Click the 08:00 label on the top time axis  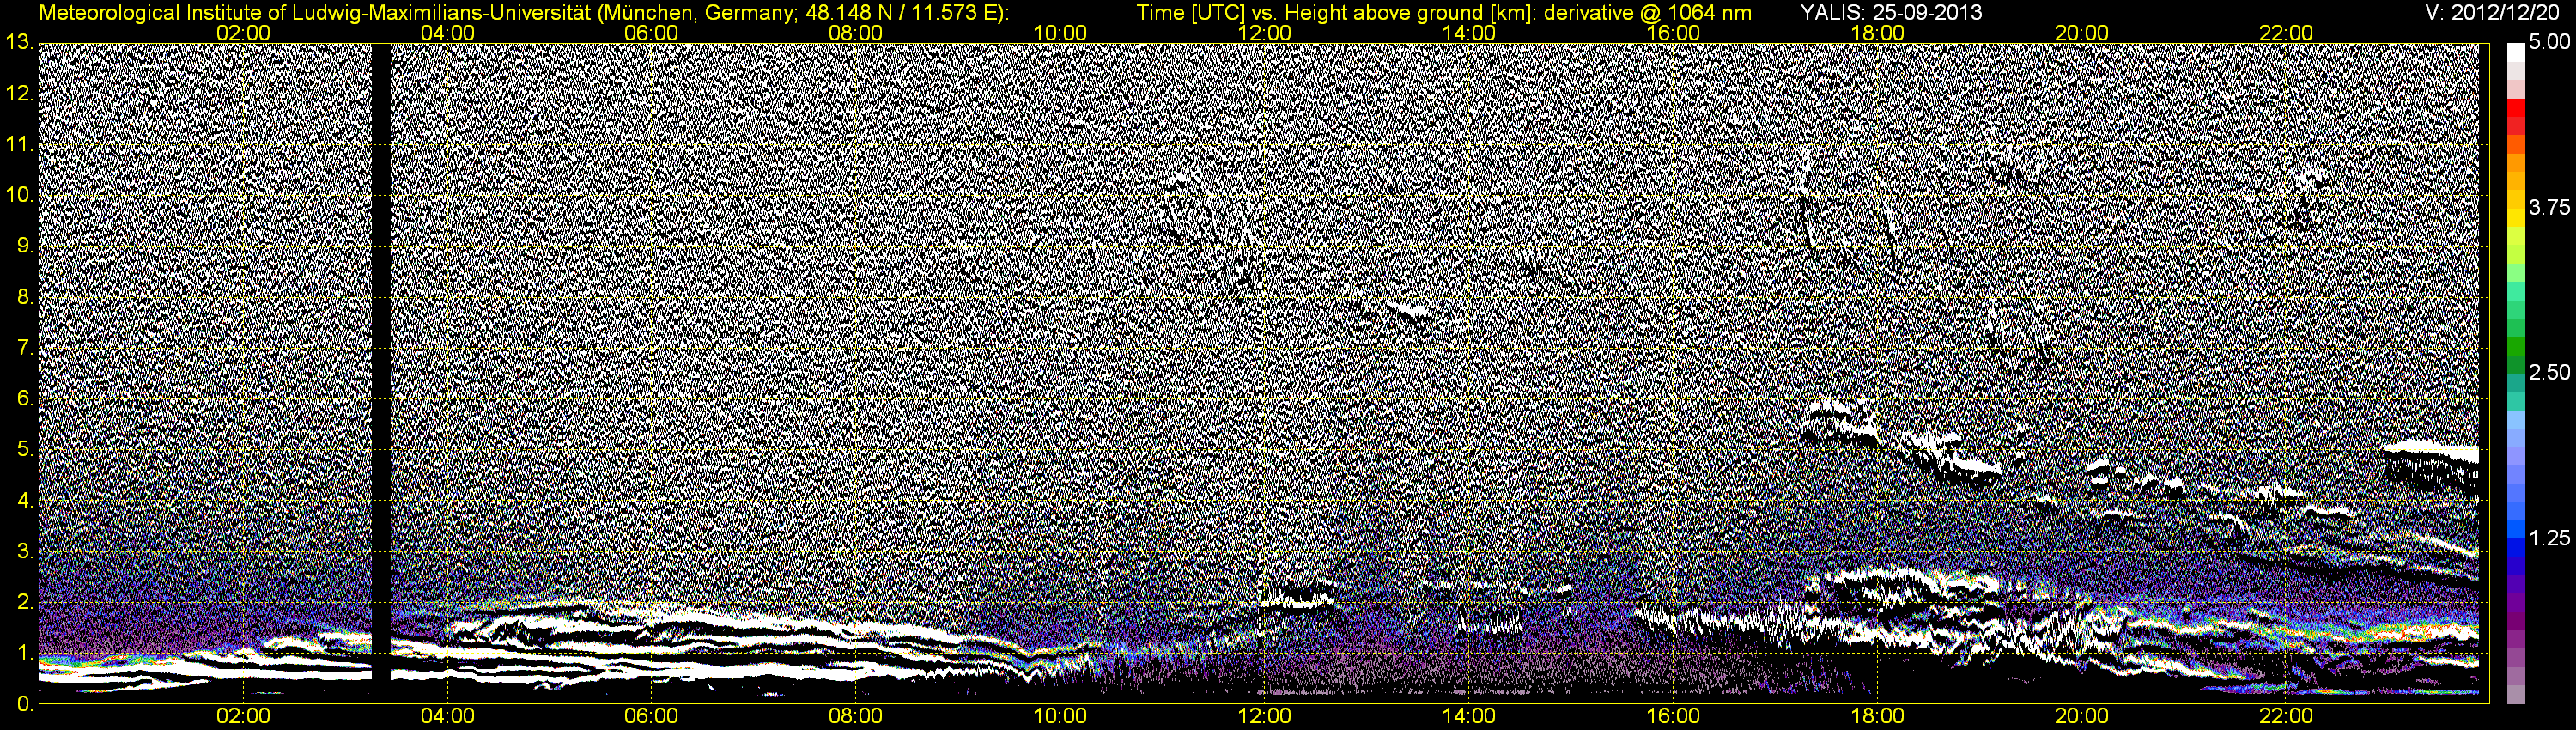(856, 33)
